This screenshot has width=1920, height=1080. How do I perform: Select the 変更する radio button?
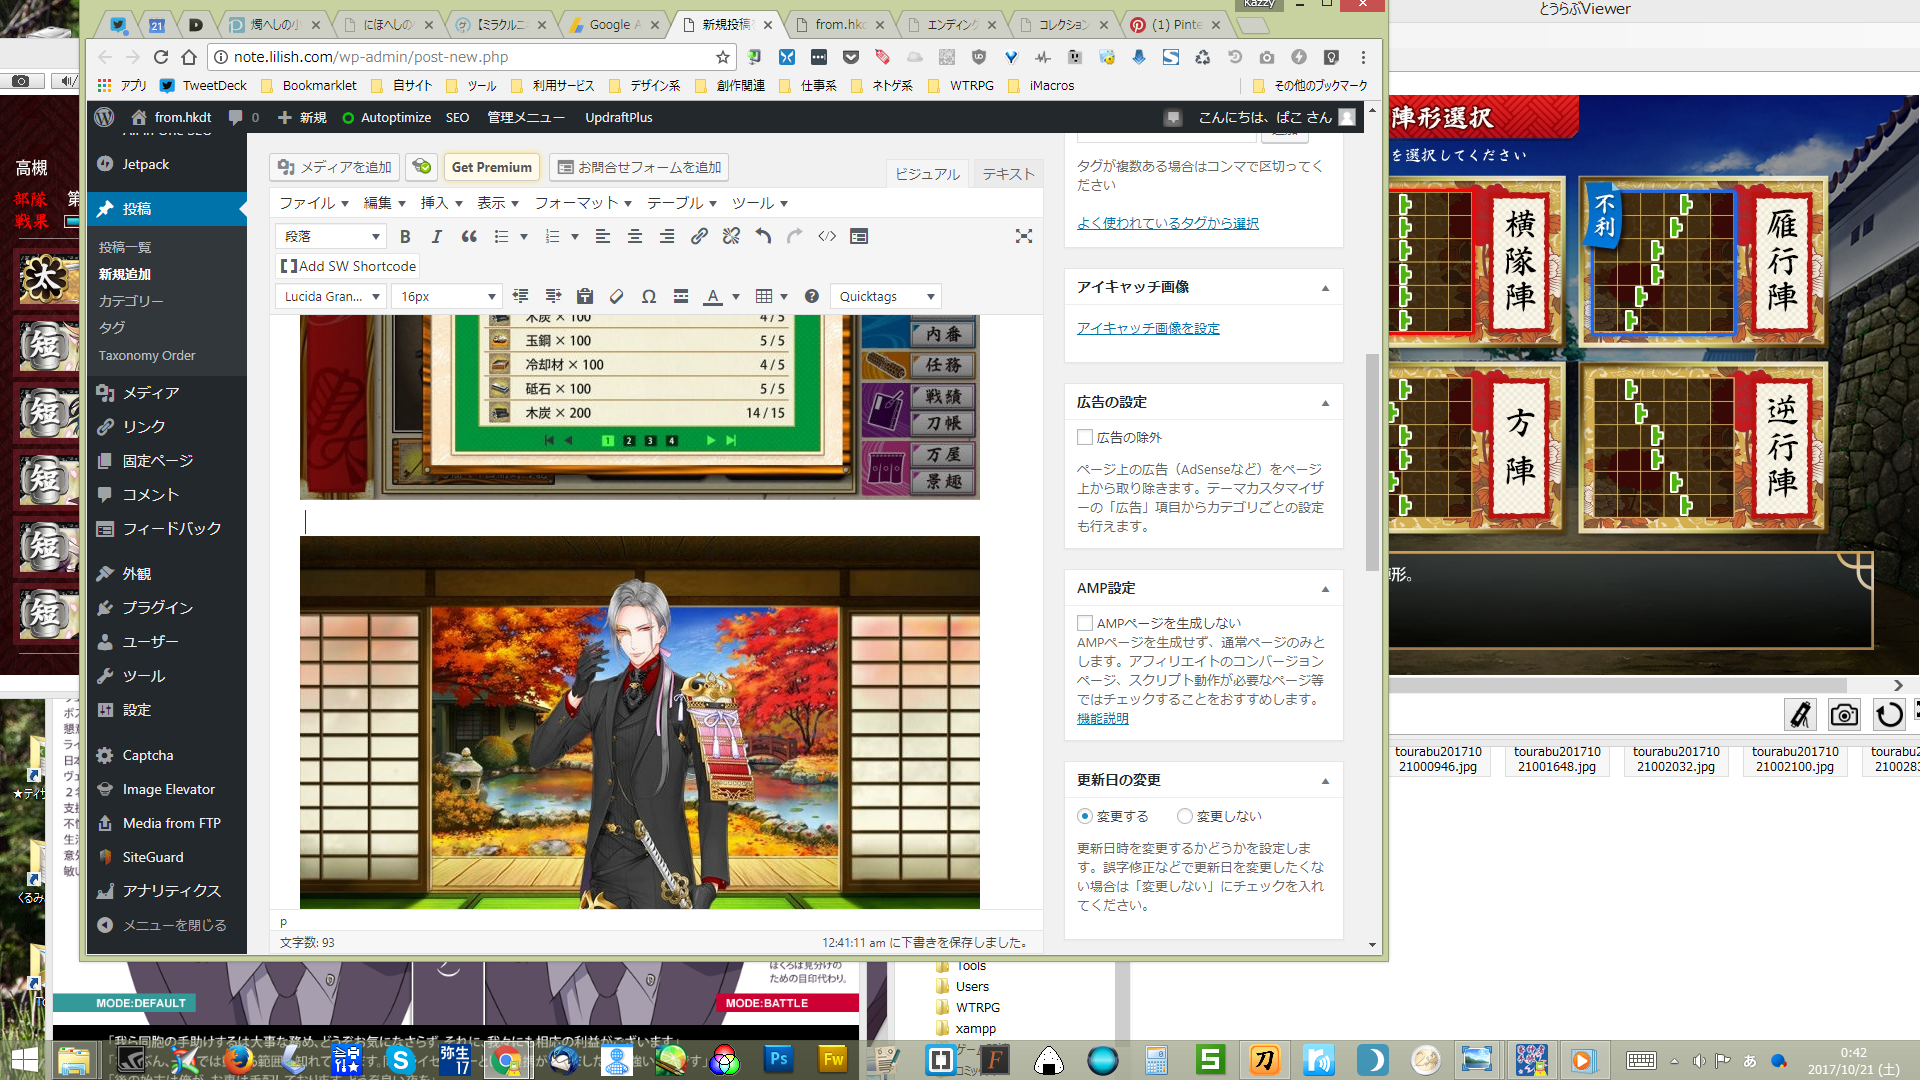point(1084,816)
